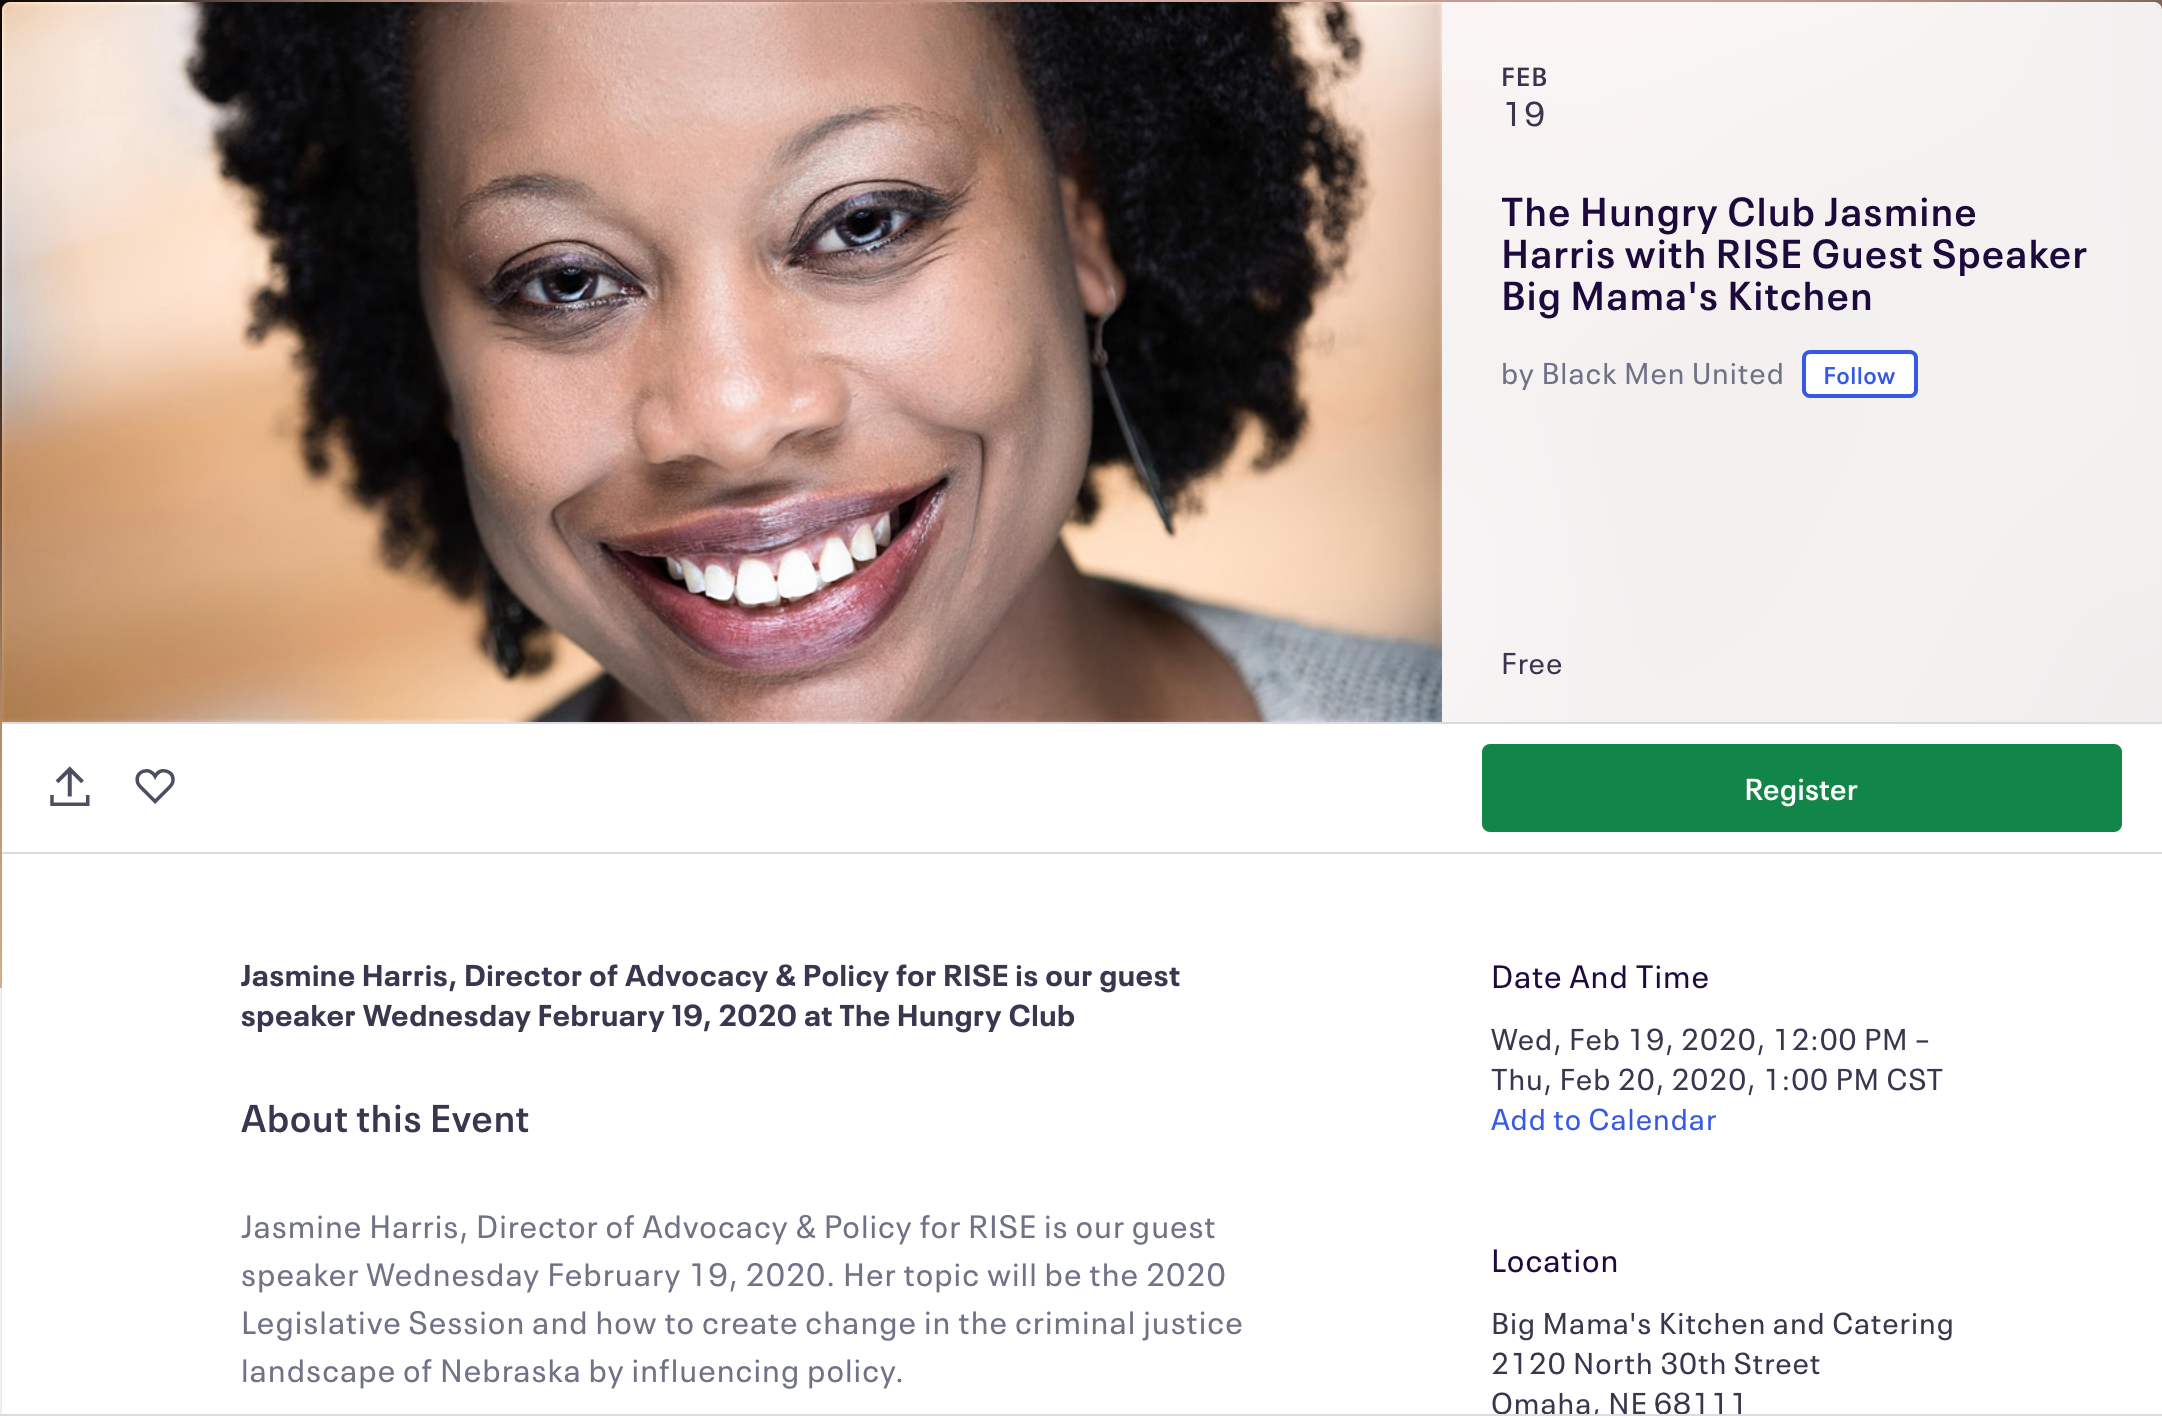Click the About this Event heading
Viewport: 2162px width, 1418px height.
[385, 1119]
